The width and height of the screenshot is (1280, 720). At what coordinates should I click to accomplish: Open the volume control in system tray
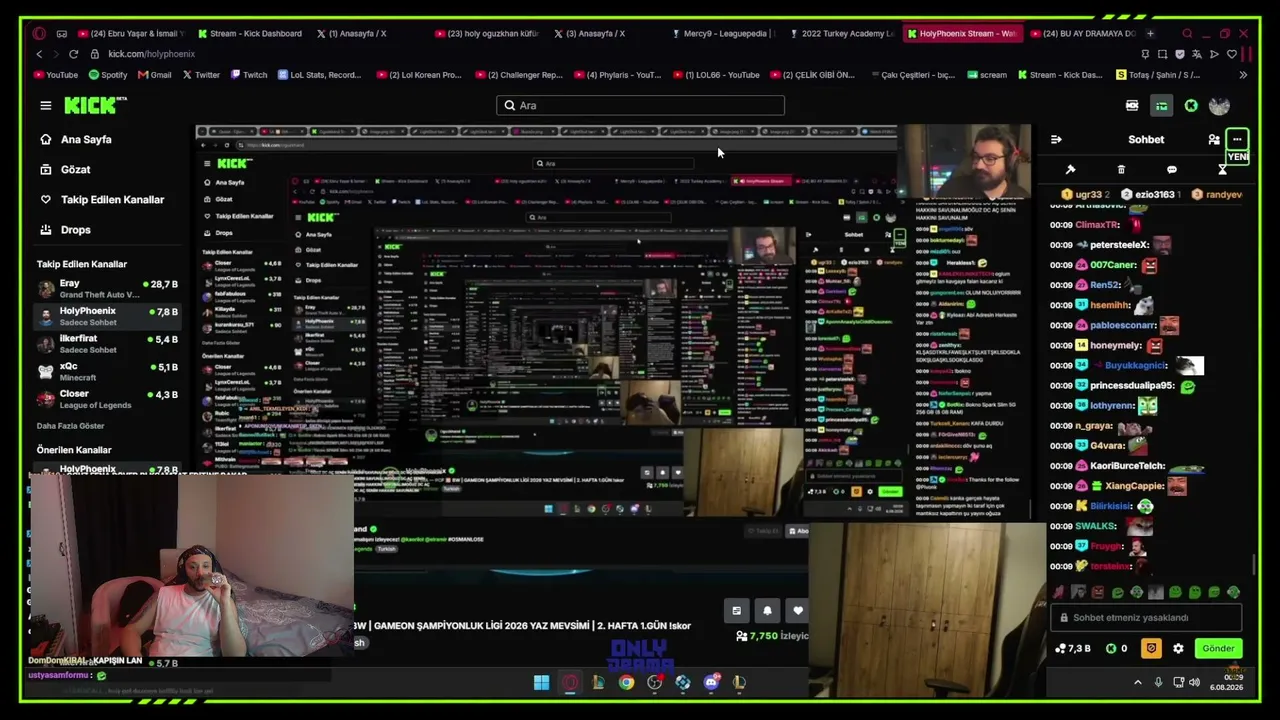pos(1195,683)
